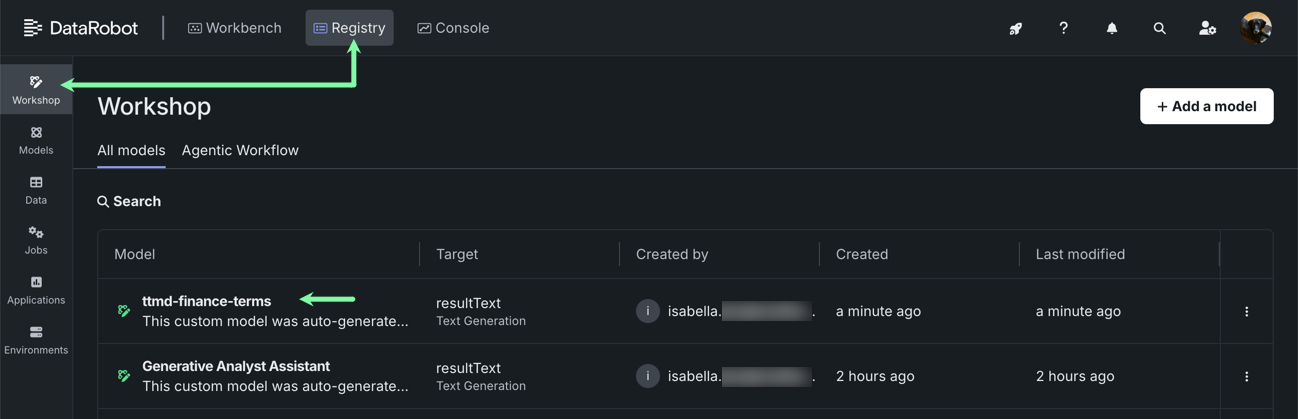Click the Add a model button
1298x419 pixels.
coord(1206,106)
